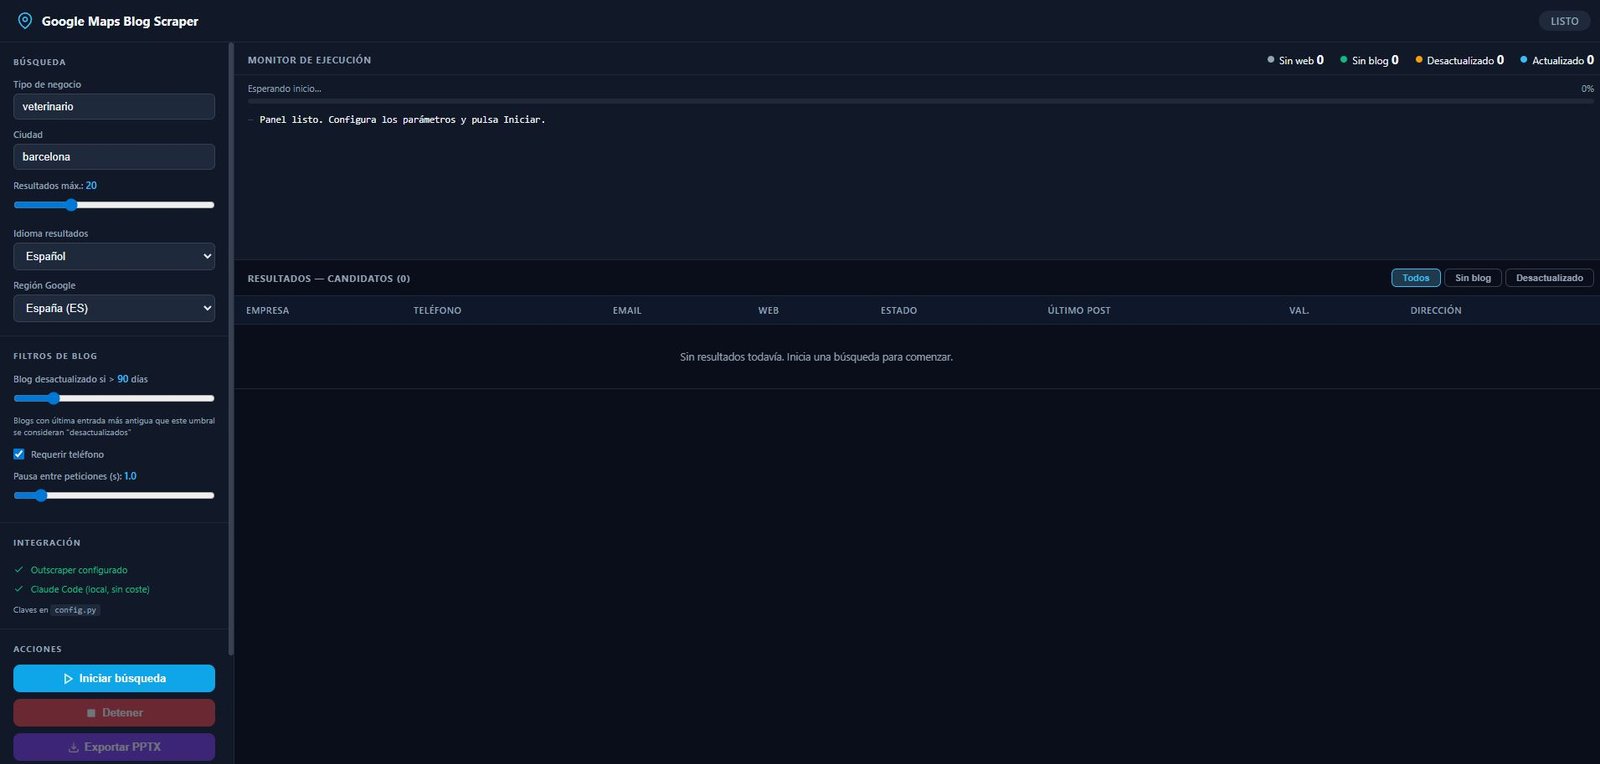Click the config.py code label
The image size is (1600, 764).
[76, 610]
